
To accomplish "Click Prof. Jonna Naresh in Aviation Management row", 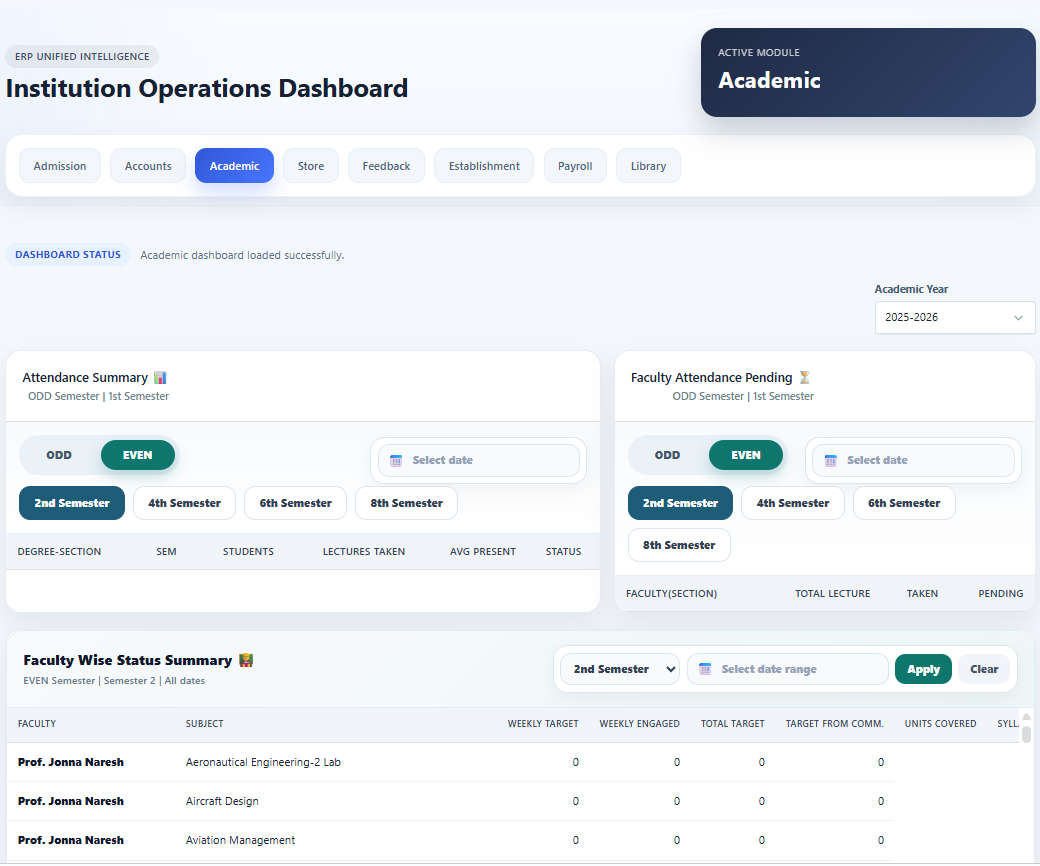I will 70,840.
